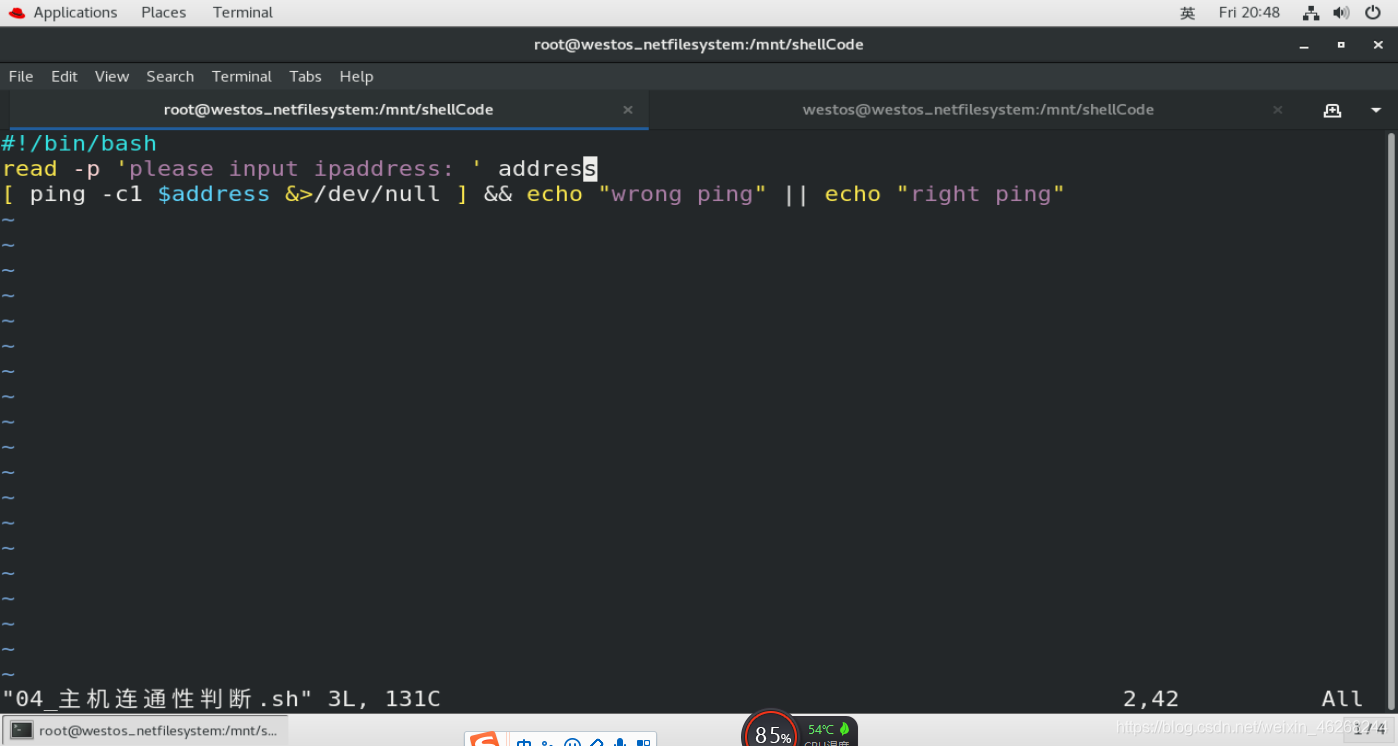Viewport: 1398px width, 746px height.
Task: Open the Tabs menu
Action: tap(305, 76)
